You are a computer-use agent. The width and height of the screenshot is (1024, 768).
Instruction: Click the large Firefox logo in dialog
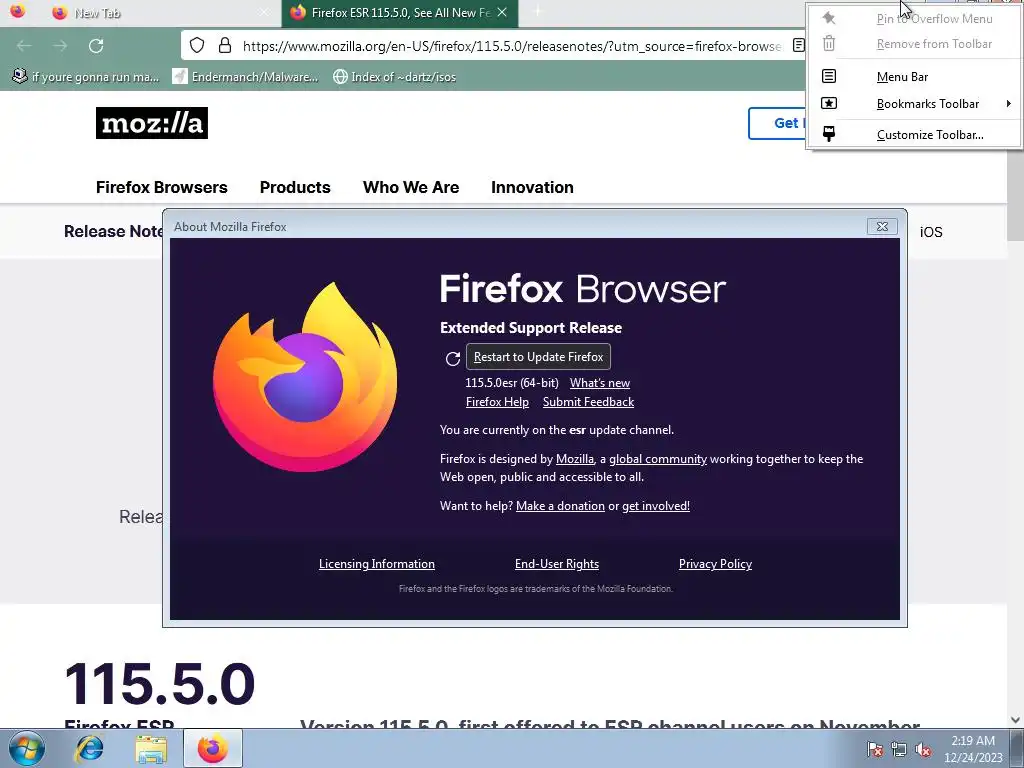point(304,377)
